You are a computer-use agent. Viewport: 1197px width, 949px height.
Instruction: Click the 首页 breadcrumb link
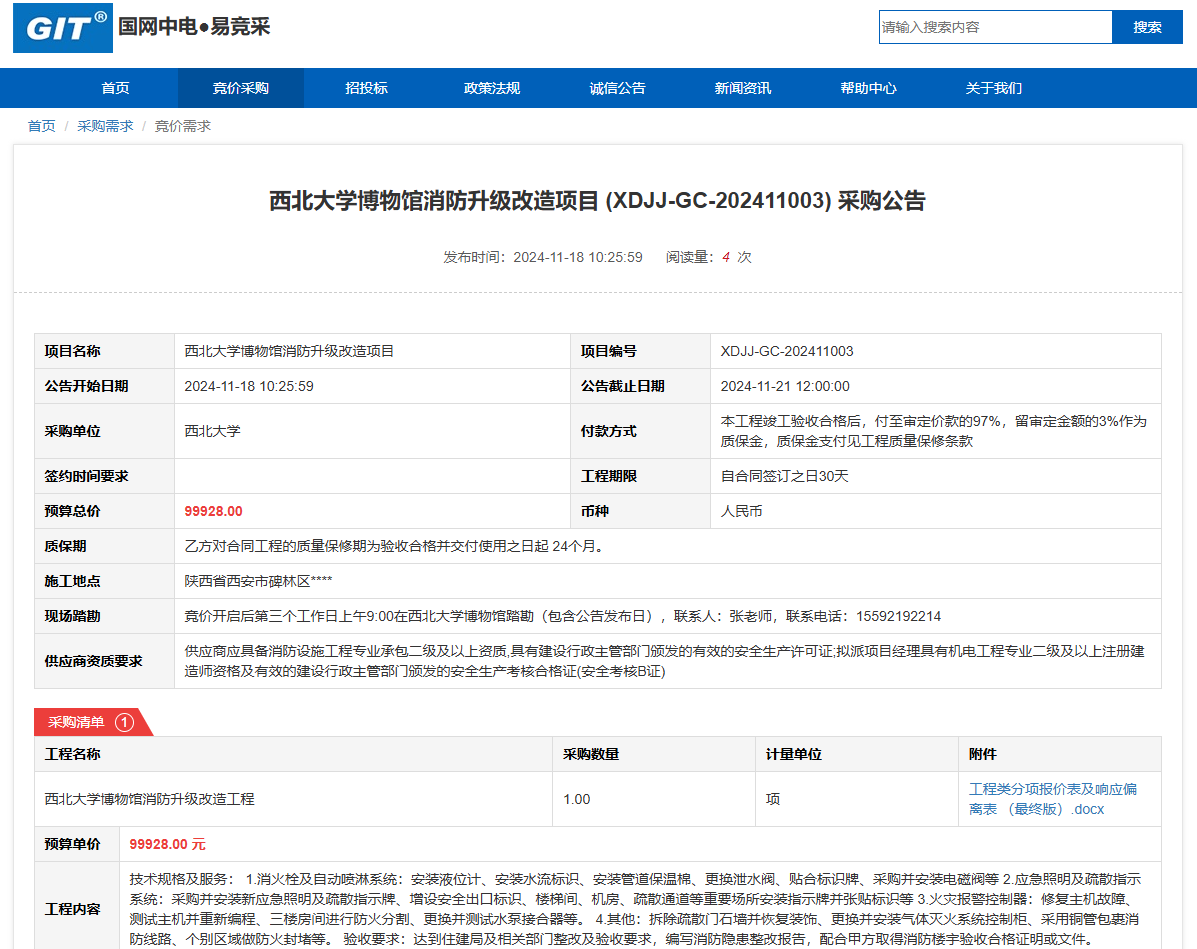point(41,126)
